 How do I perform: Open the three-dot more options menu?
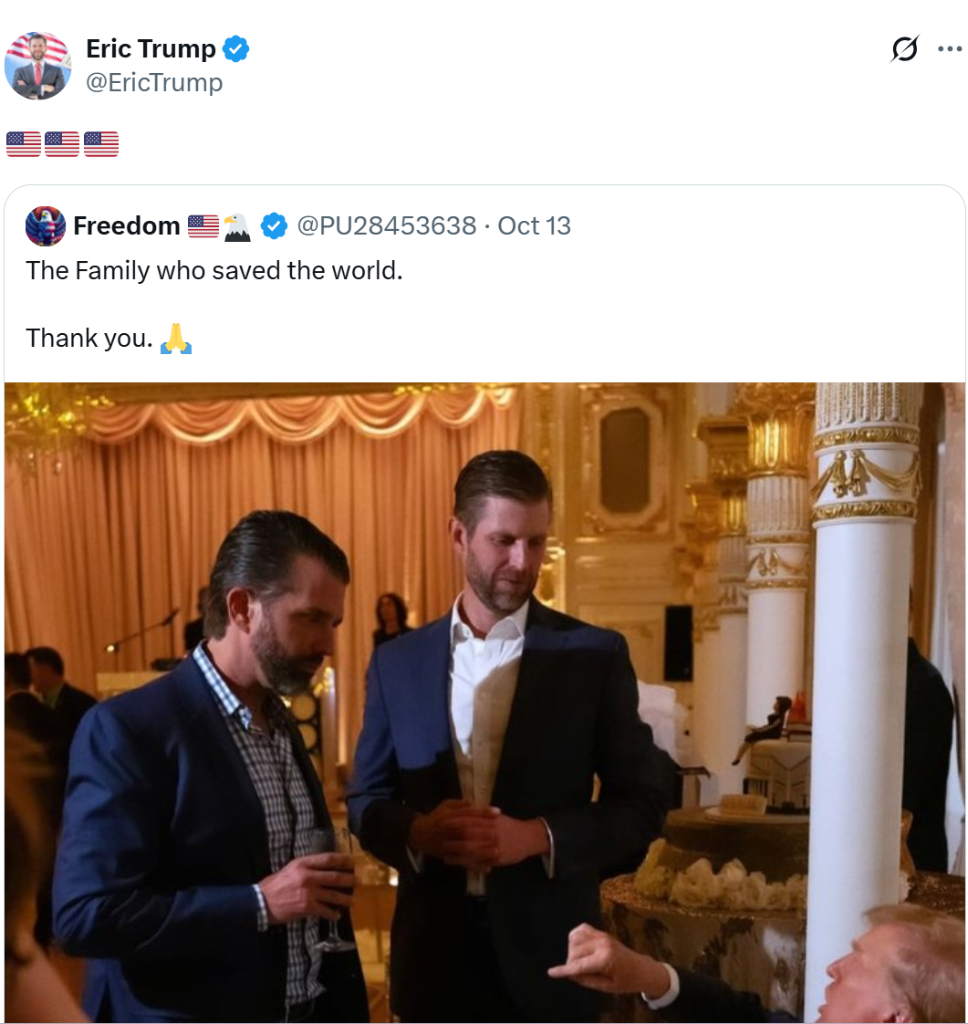tap(949, 49)
